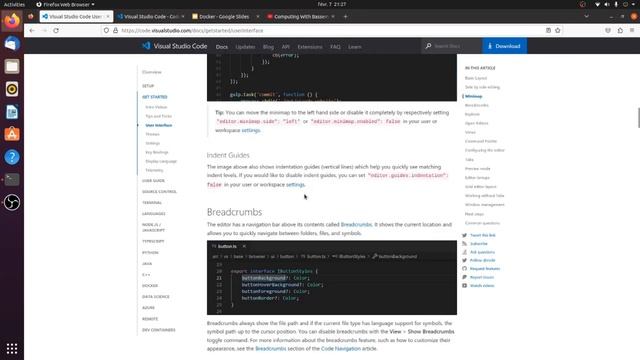
Task: Expand the SETUP section in sidebar
Action: click(148, 86)
